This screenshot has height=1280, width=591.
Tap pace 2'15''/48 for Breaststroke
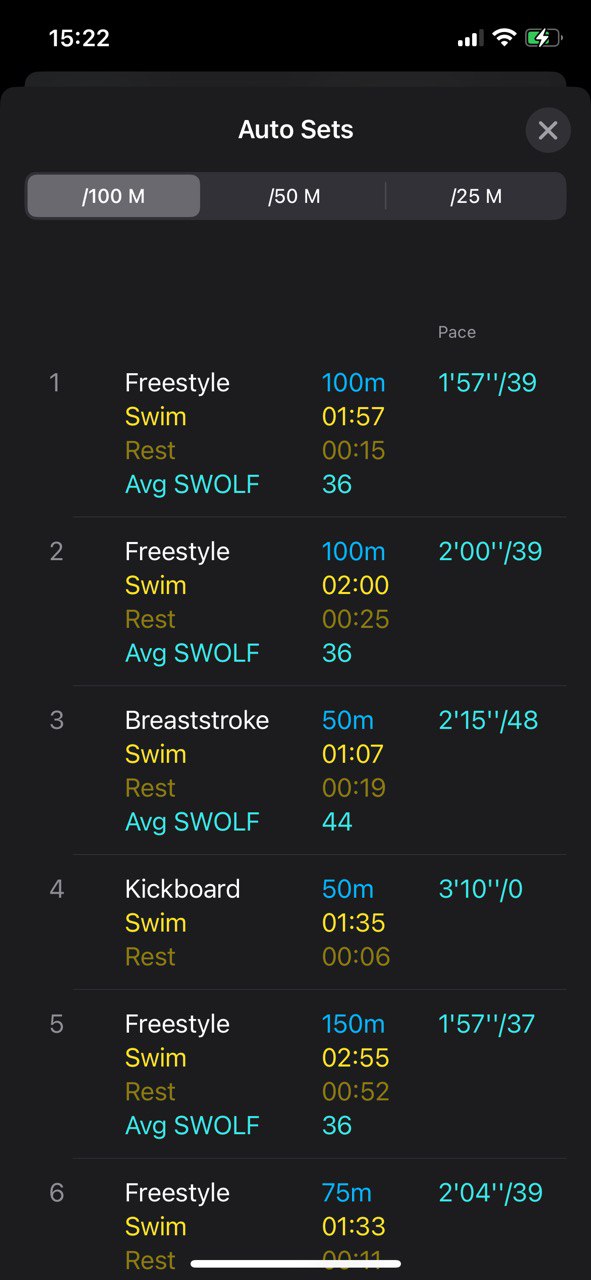(488, 720)
